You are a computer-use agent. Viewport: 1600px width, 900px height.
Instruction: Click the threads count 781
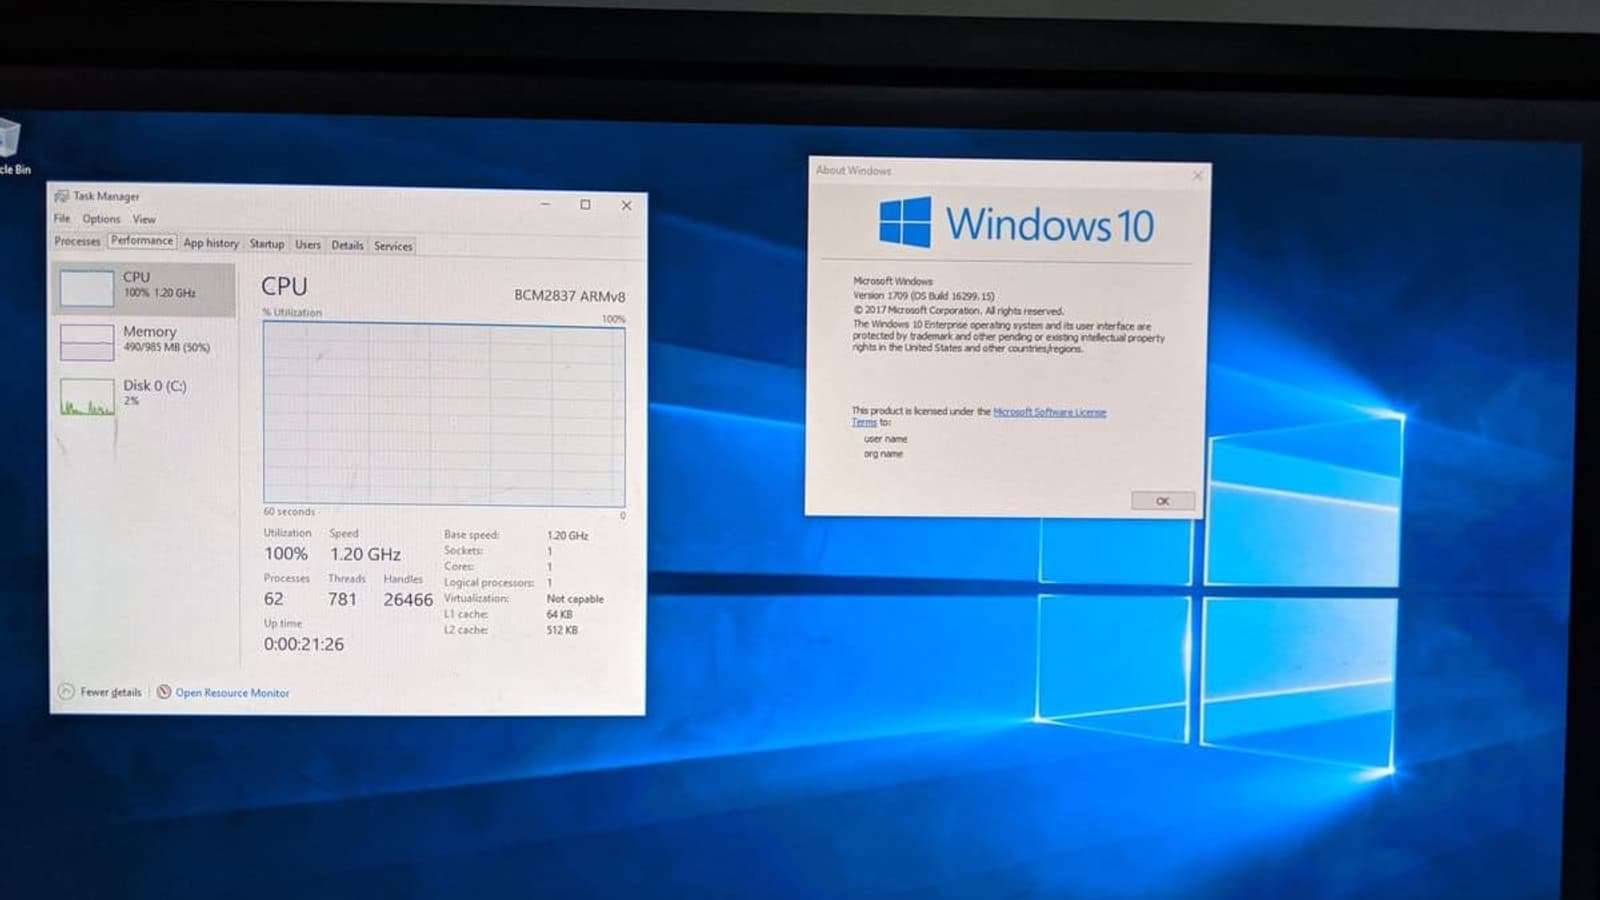point(342,599)
